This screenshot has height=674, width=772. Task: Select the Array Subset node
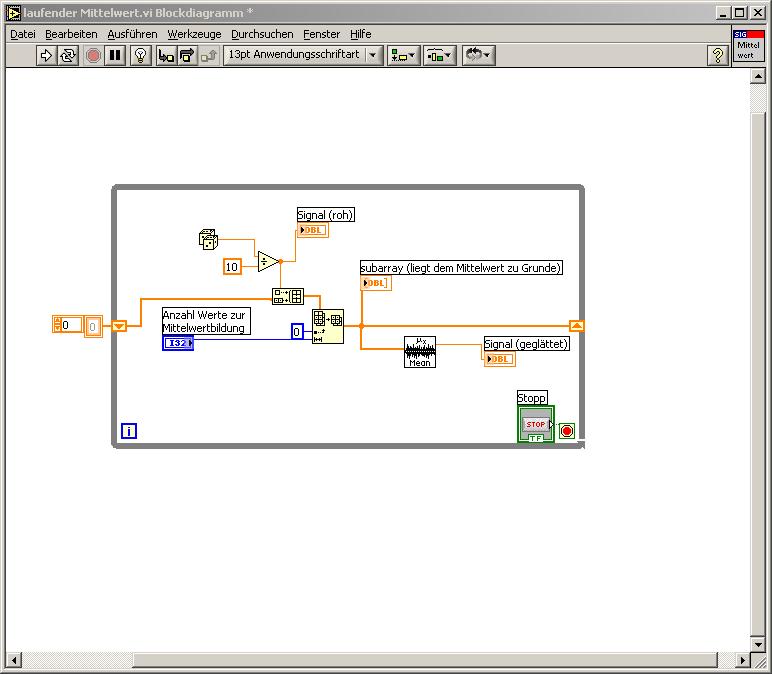tap(328, 326)
